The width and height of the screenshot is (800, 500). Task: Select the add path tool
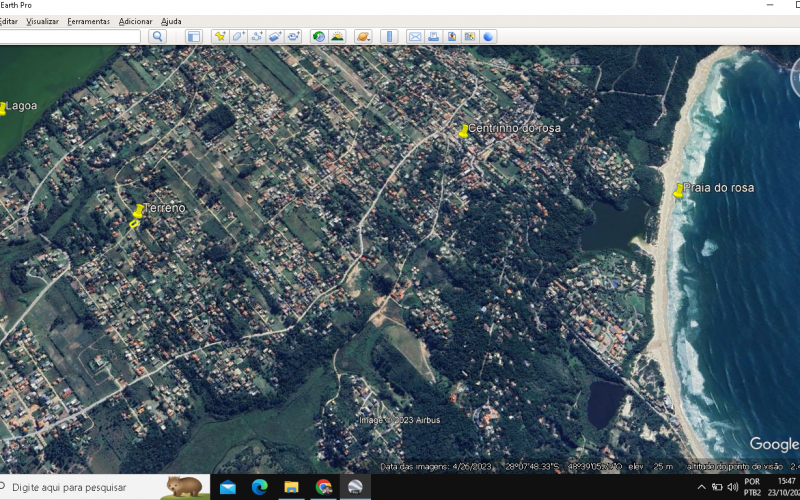click(257, 36)
